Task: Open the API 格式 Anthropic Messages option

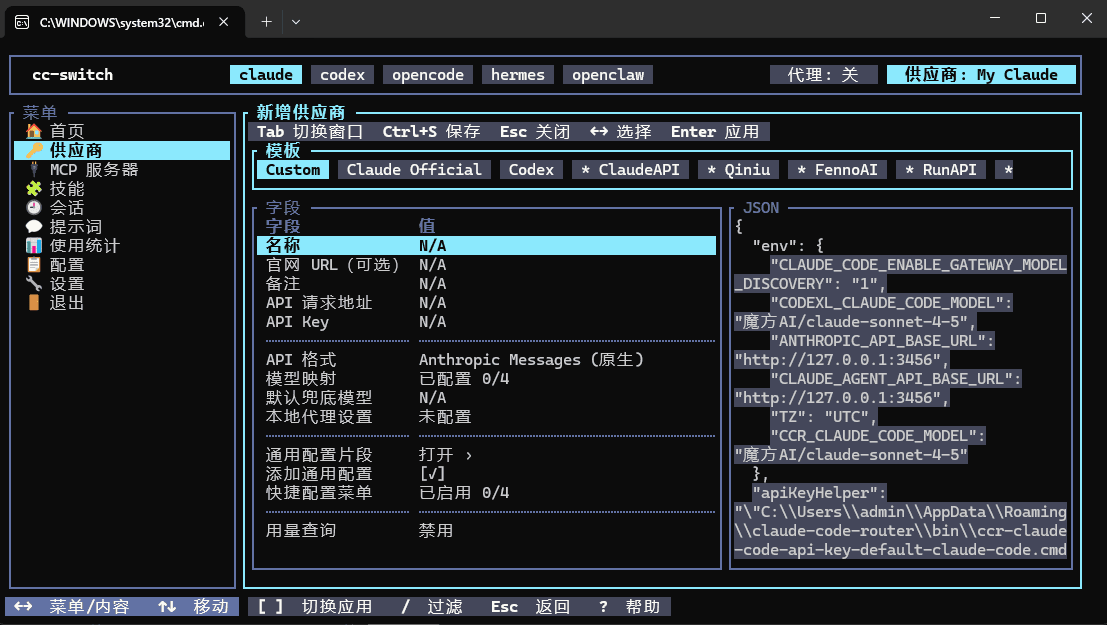Action: 486,360
